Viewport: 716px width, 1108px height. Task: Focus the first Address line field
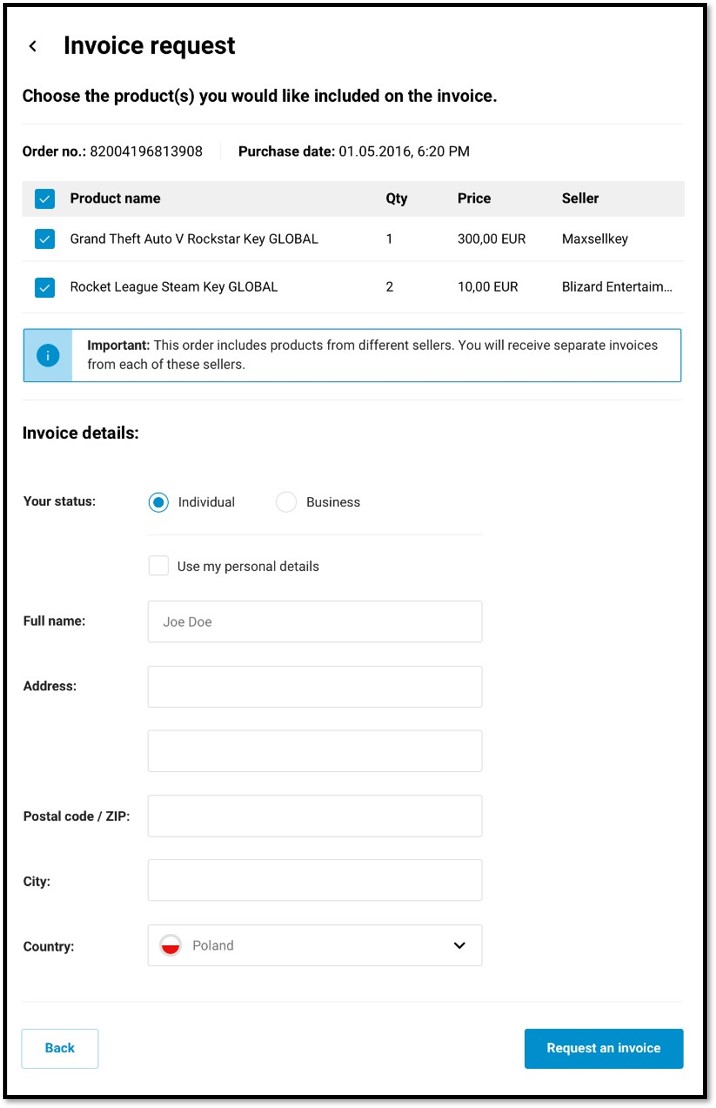coord(314,687)
